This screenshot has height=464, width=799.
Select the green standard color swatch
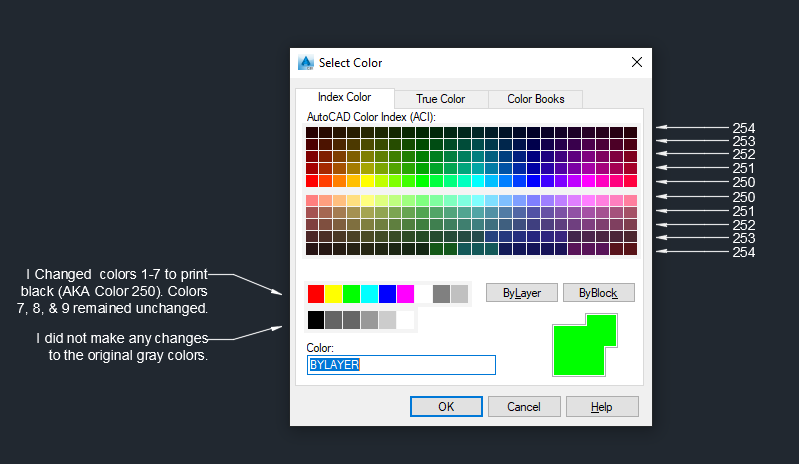coord(352,294)
